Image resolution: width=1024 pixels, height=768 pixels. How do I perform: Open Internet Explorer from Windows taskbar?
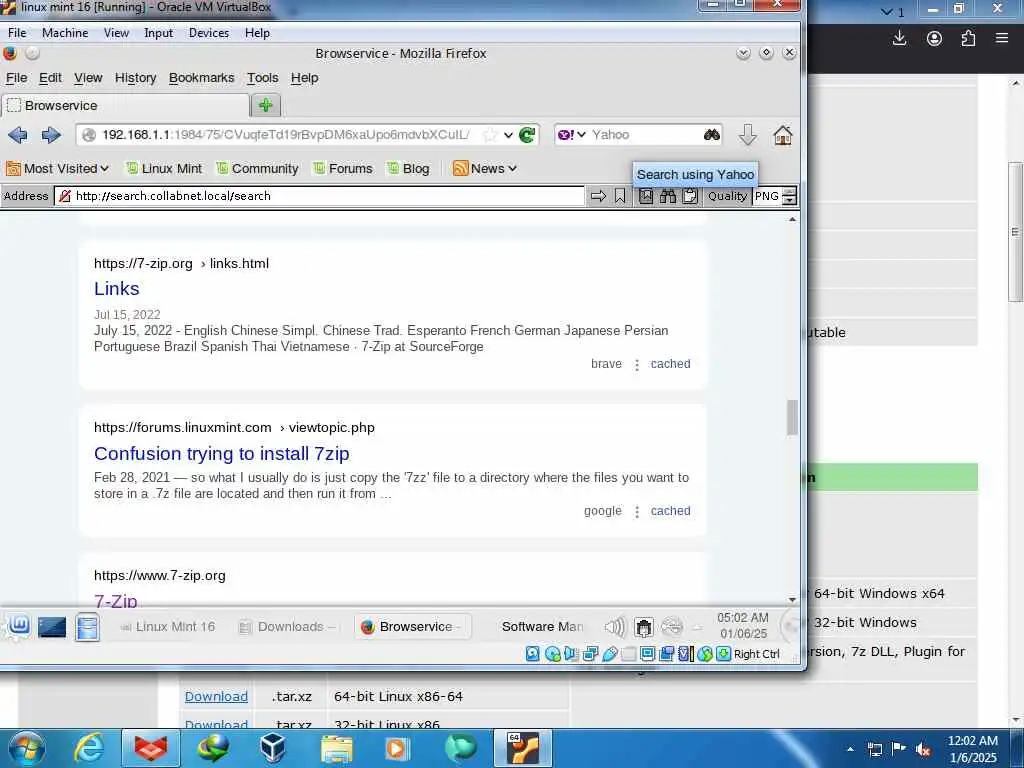coord(88,748)
